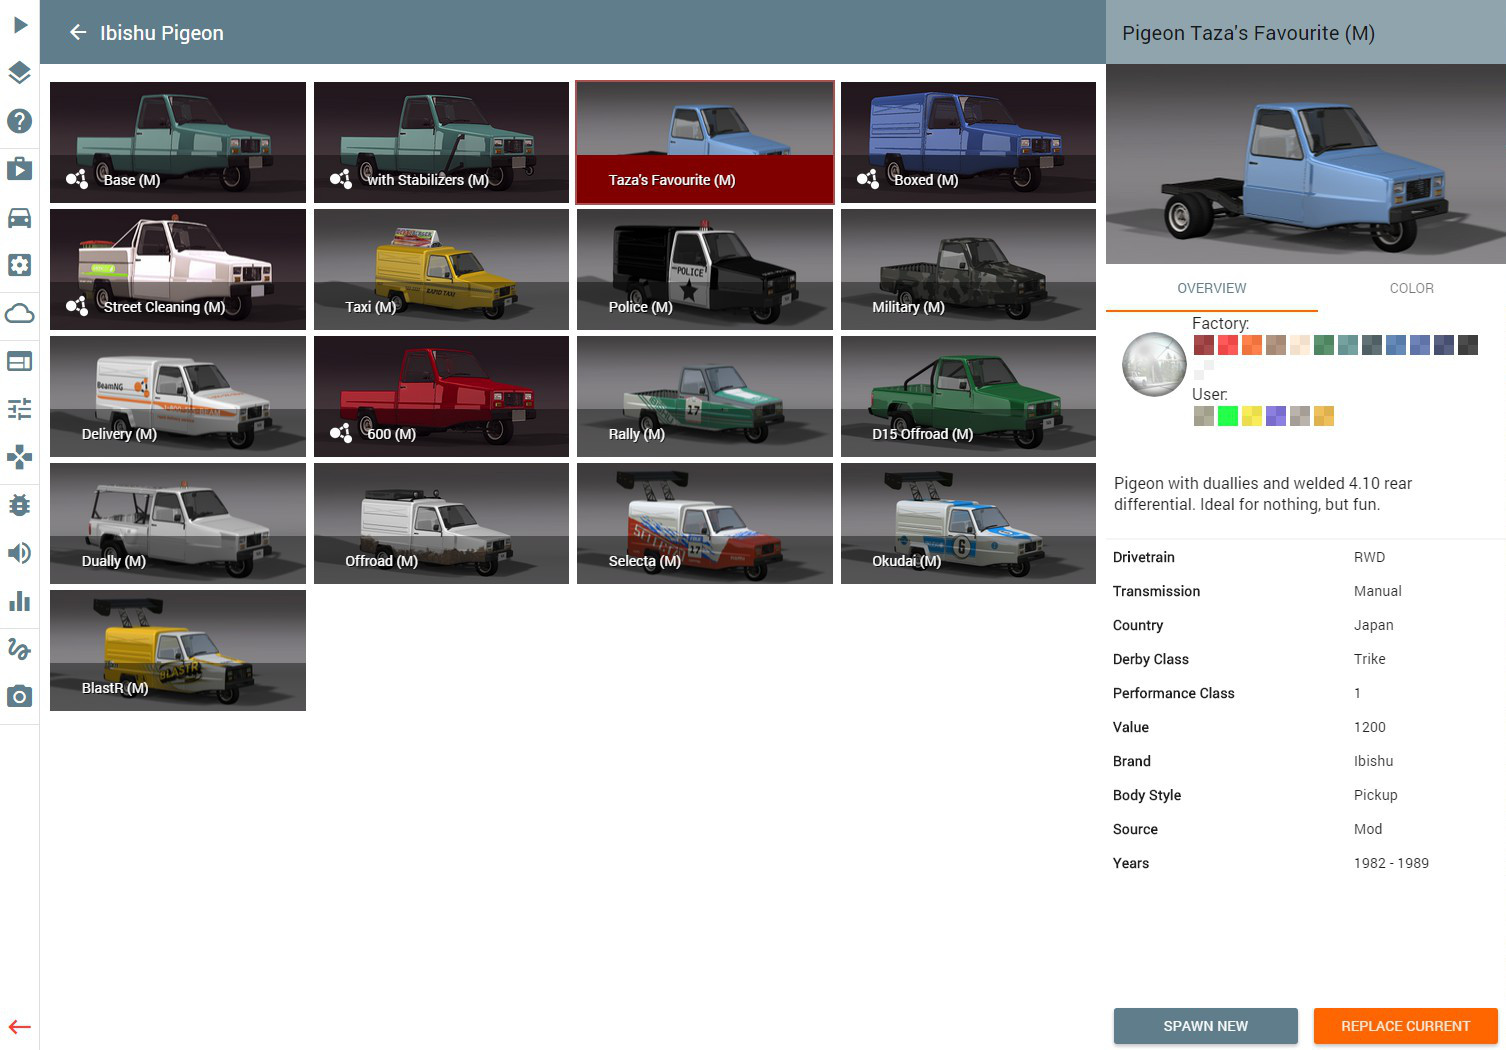
Task: Click the Transmission value Manual
Action: 1378,591
